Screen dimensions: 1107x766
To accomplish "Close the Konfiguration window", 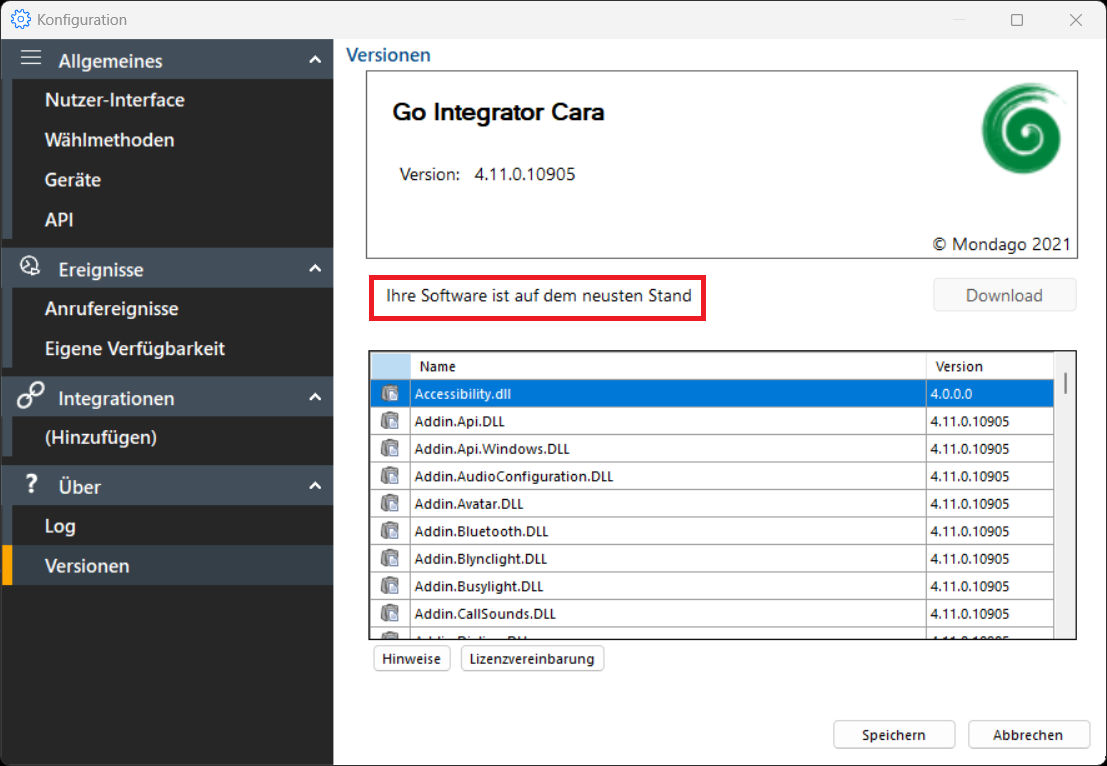I will click(x=1075, y=20).
